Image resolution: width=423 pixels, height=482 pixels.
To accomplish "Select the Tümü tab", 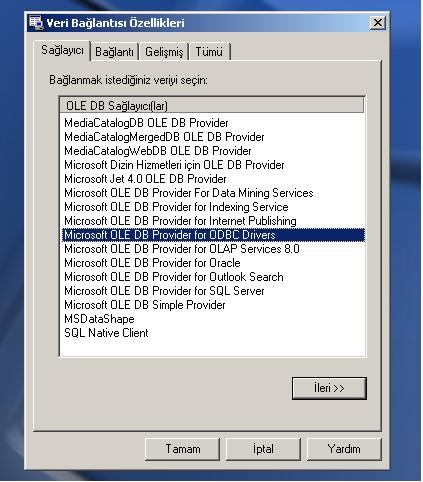I will [x=209, y=52].
